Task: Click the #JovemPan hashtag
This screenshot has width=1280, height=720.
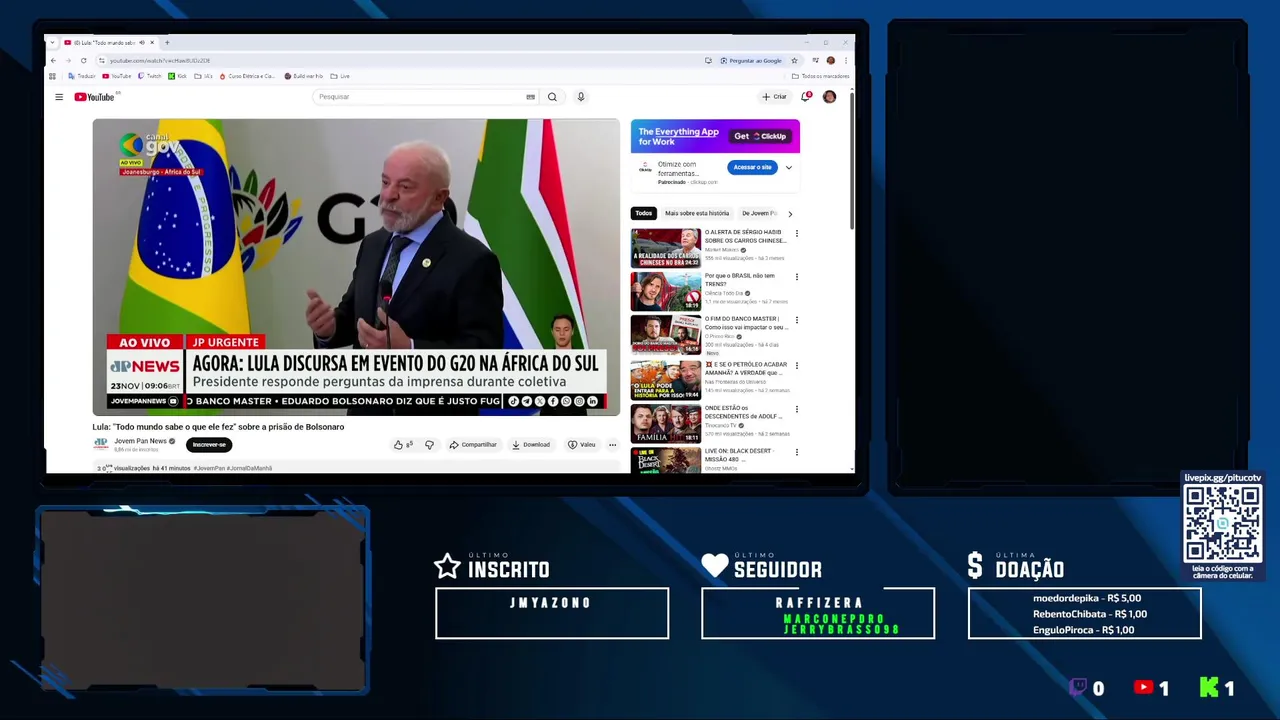Action: click(x=208, y=468)
